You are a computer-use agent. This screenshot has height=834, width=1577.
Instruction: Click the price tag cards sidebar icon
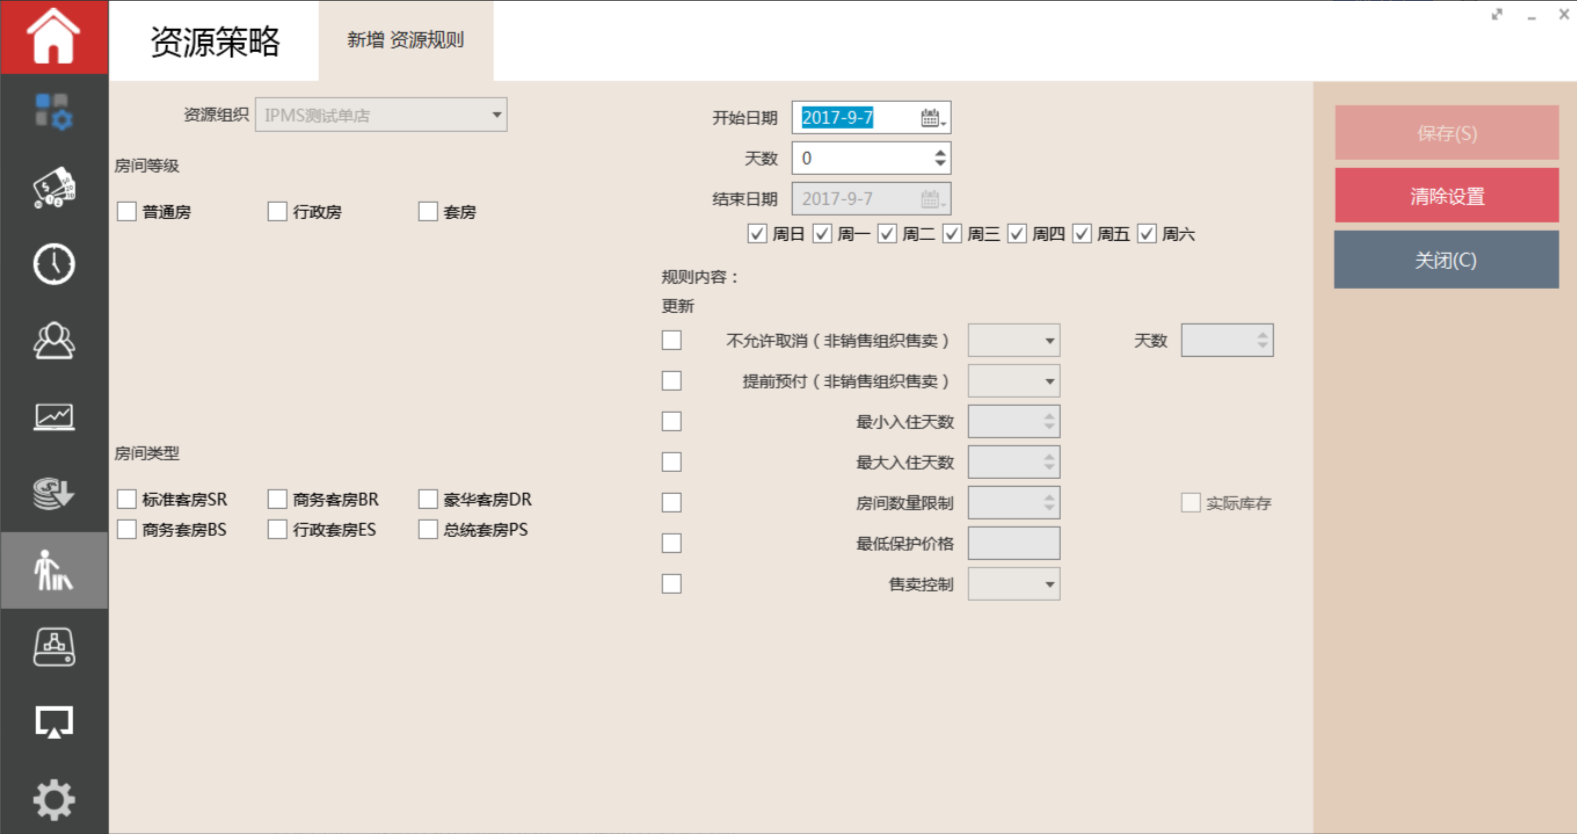(x=53, y=188)
